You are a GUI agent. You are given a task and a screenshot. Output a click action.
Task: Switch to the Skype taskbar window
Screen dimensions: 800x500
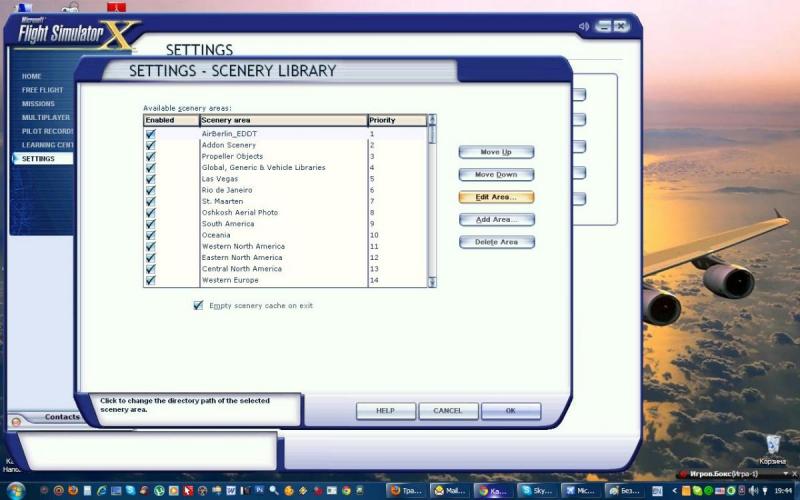[x=538, y=491]
